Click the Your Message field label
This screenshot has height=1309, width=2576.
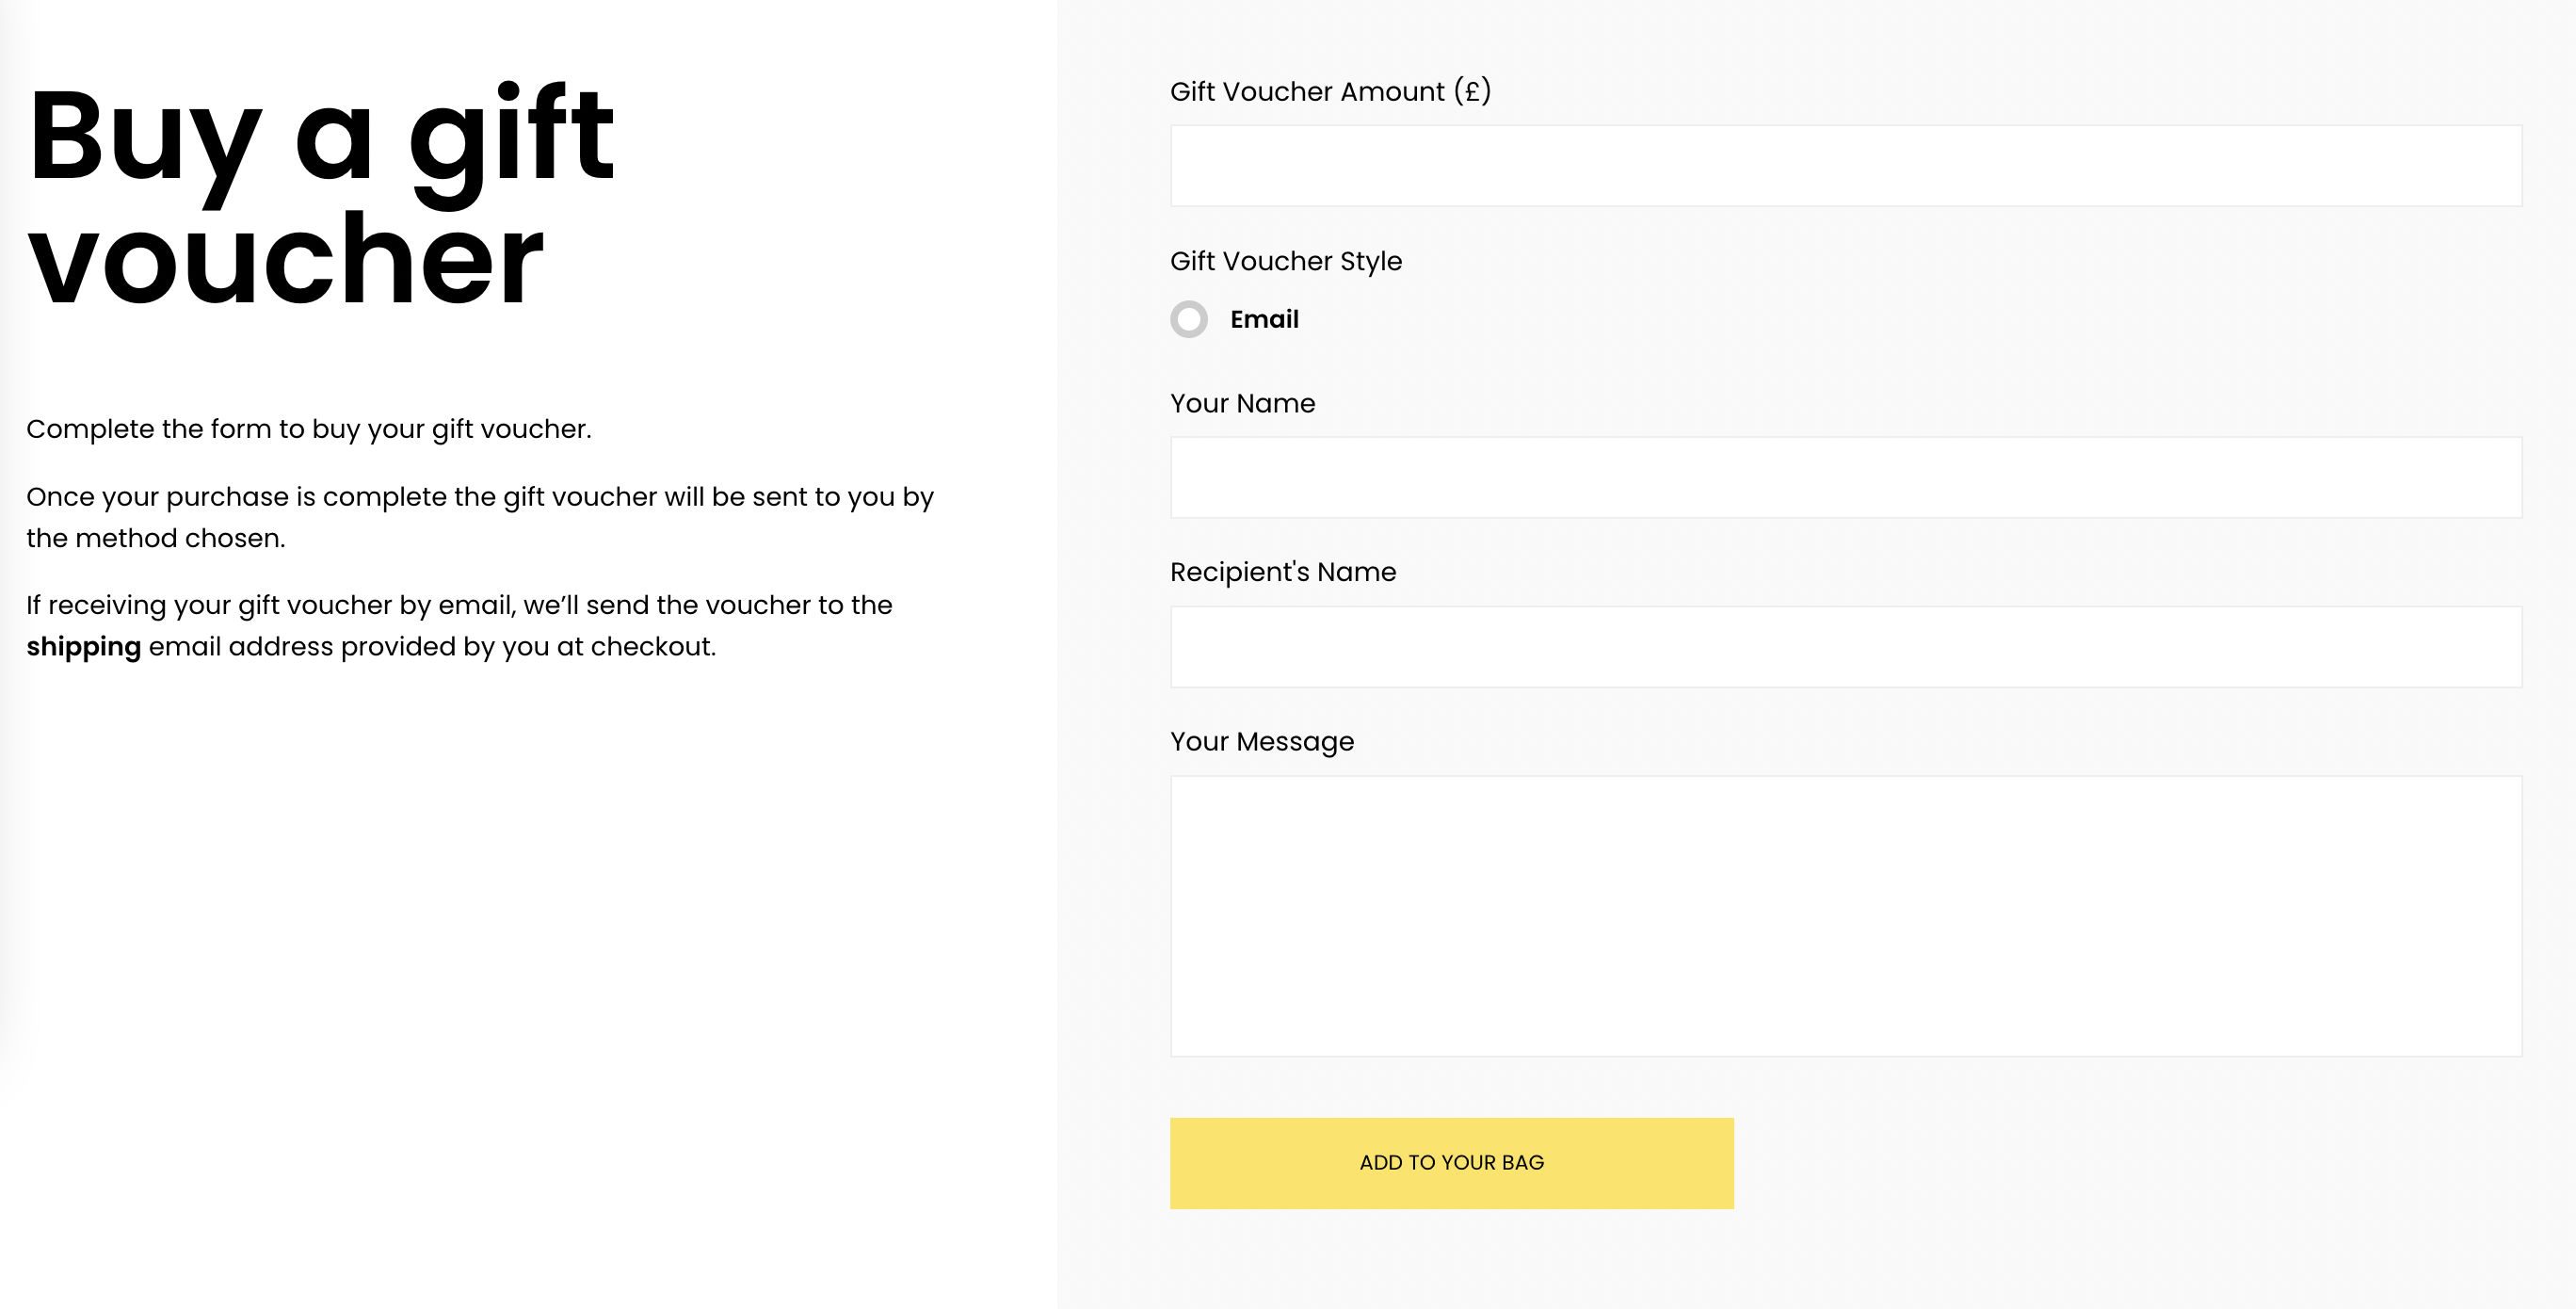coord(1262,742)
